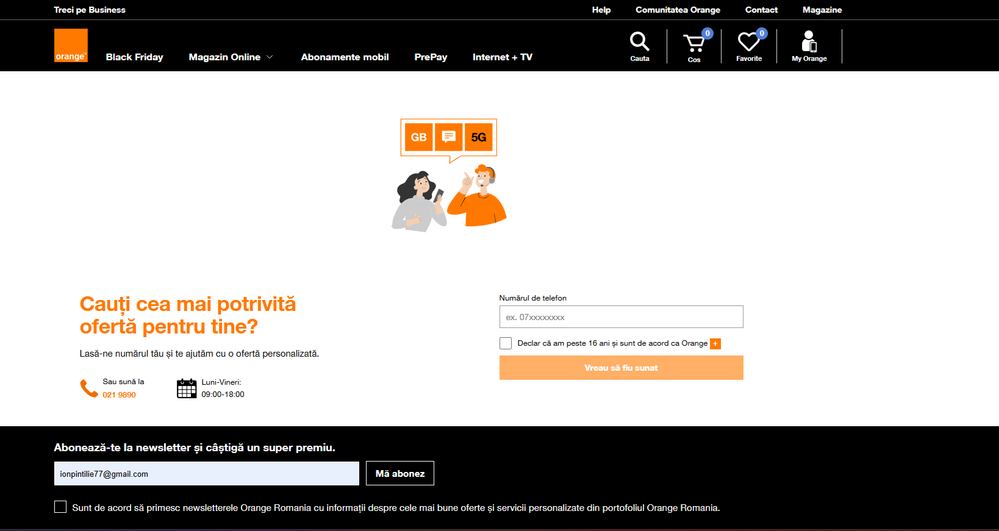The width and height of the screenshot is (999, 531).
Task: Go to Abonamente mobil
Action: click(345, 57)
